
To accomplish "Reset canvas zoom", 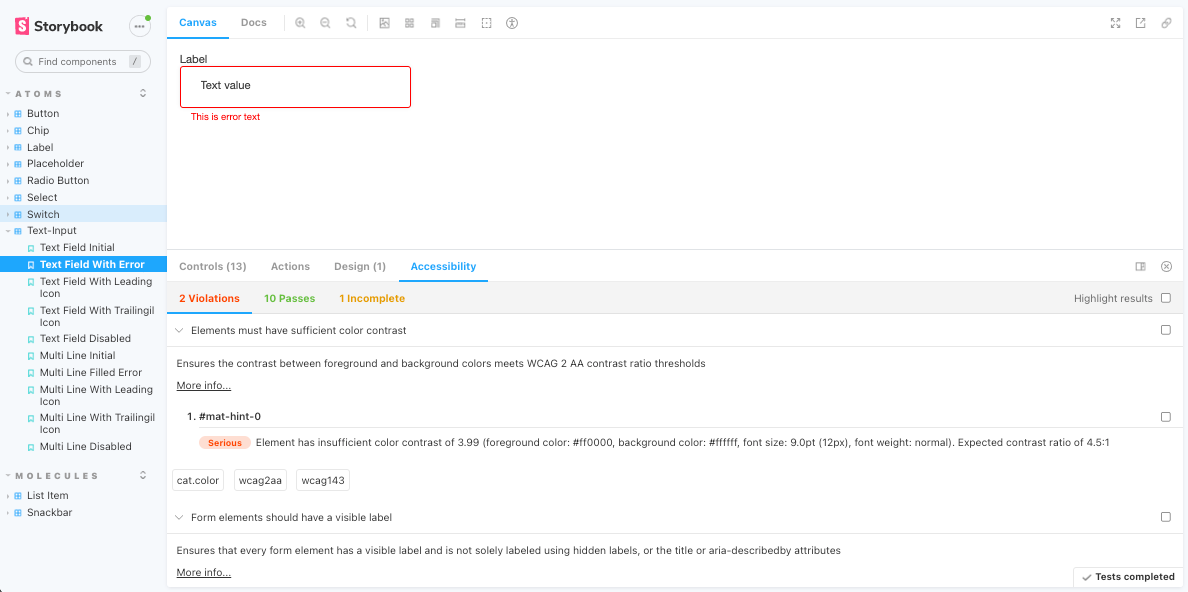I will pos(351,23).
